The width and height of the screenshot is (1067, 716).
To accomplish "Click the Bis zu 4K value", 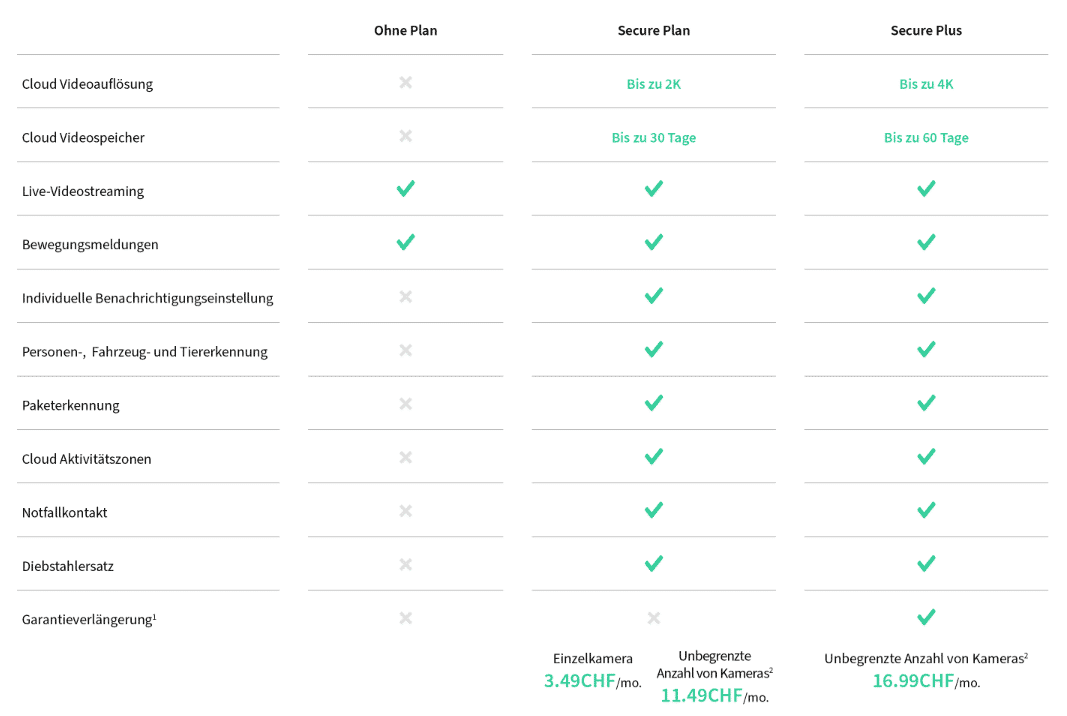I will [926, 84].
